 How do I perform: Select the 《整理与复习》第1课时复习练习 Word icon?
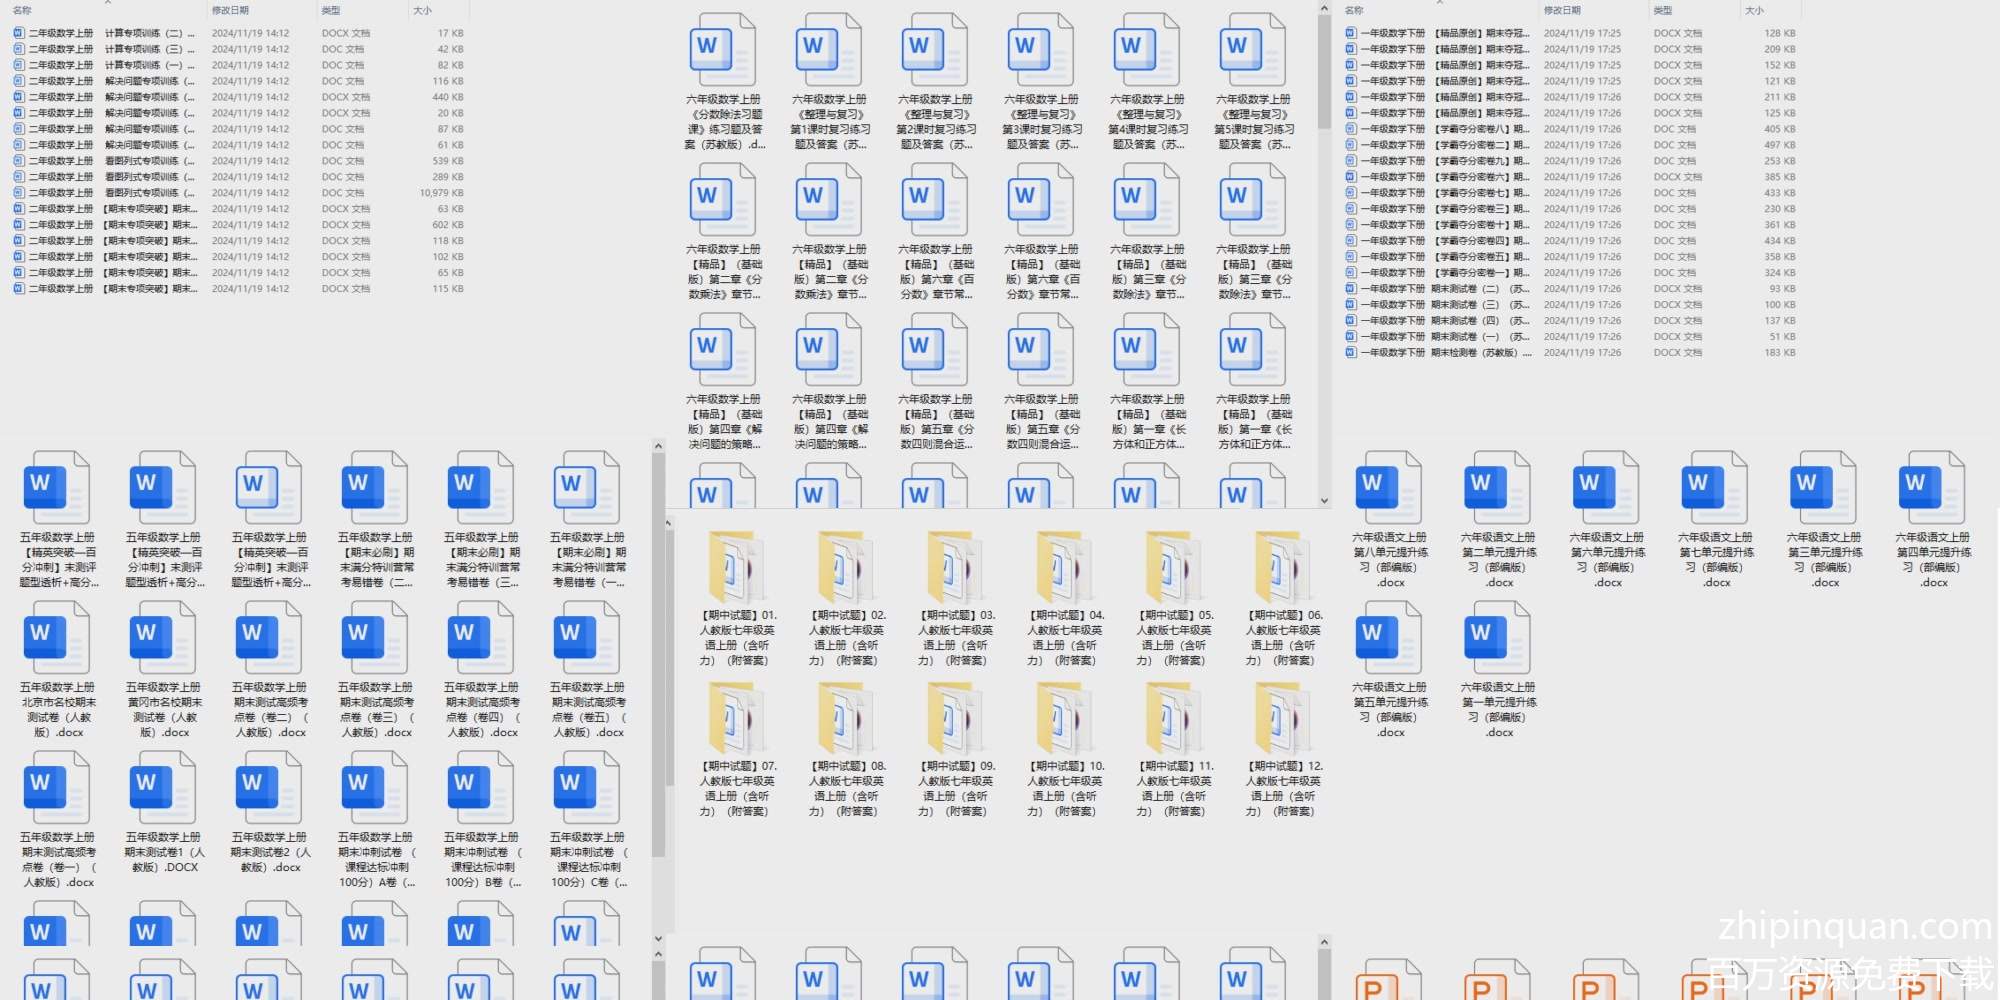[x=828, y=50]
